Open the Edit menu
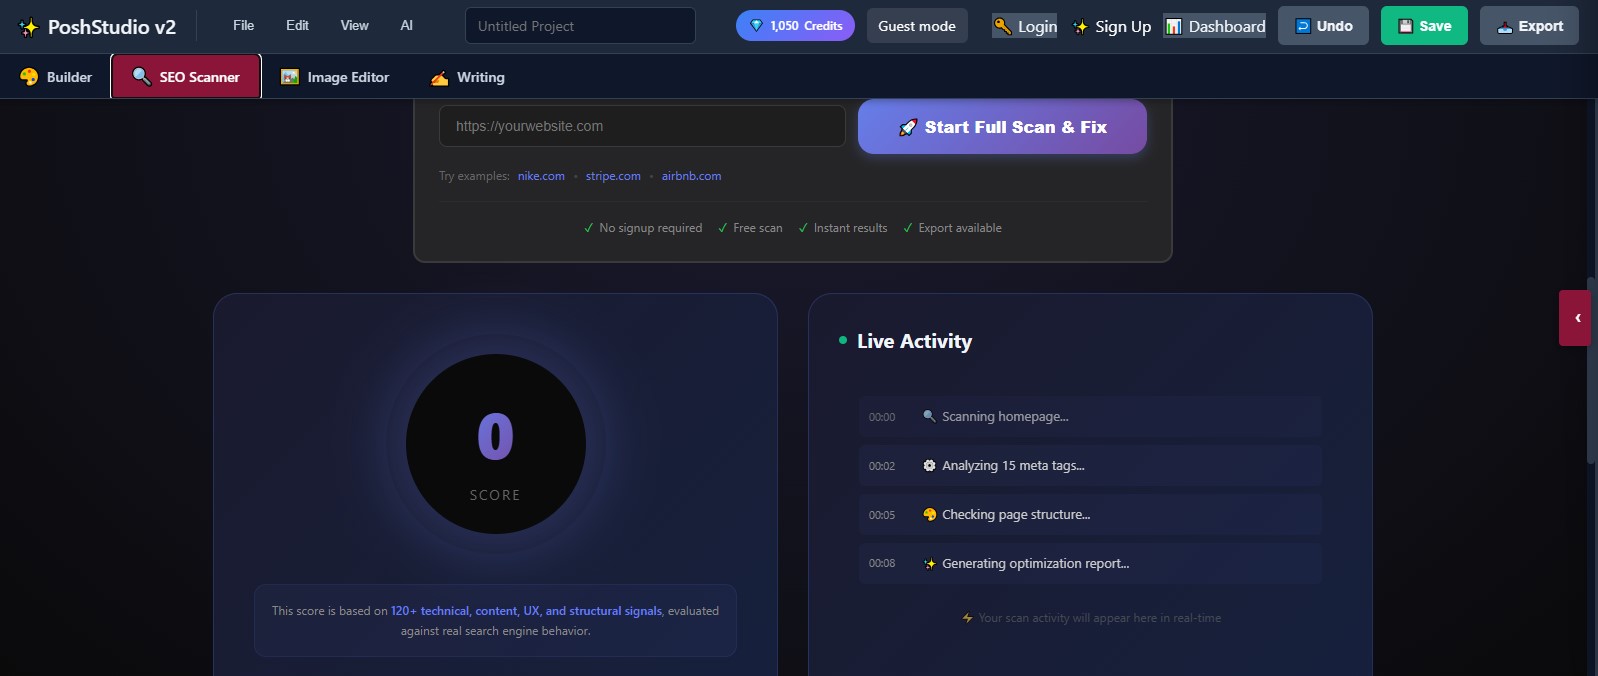The height and width of the screenshot is (676, 1598). pyautogui.click(x=297, y=25)
